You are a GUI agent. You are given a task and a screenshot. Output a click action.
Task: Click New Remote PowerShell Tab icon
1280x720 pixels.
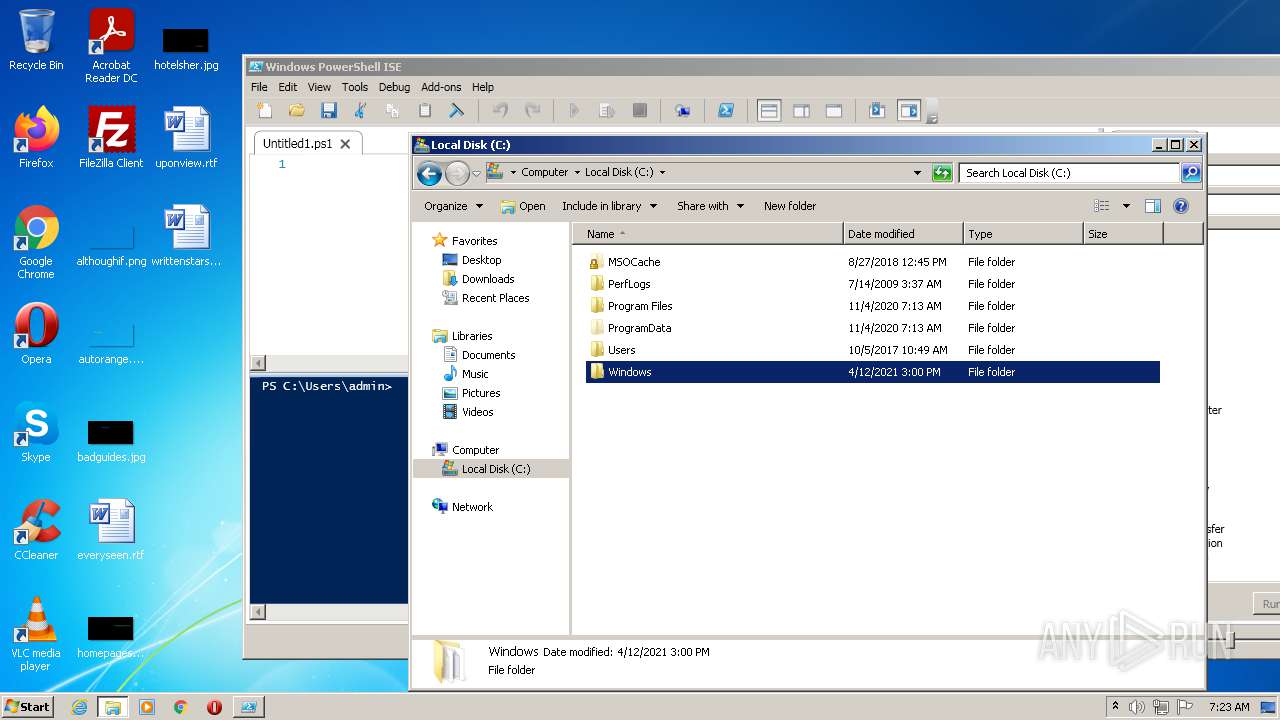coord(683,111)
